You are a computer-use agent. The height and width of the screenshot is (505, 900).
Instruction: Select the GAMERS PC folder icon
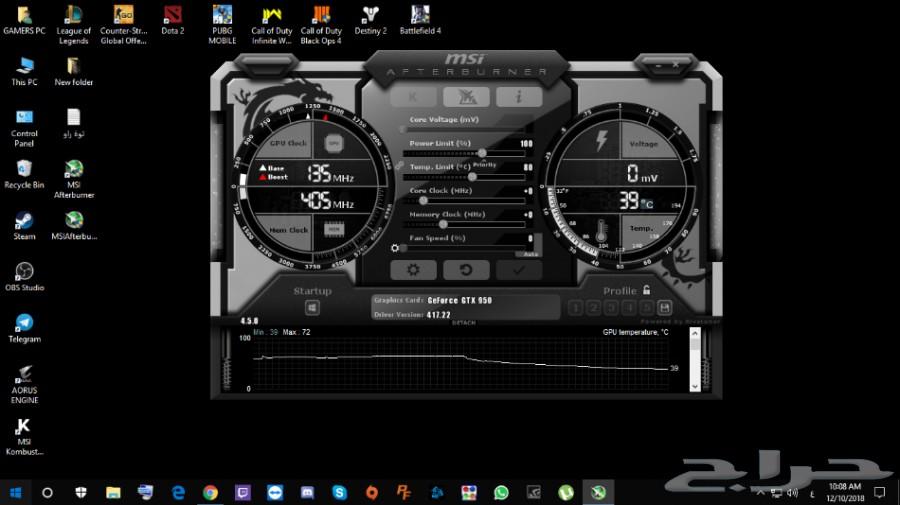(x=24, y=20)
